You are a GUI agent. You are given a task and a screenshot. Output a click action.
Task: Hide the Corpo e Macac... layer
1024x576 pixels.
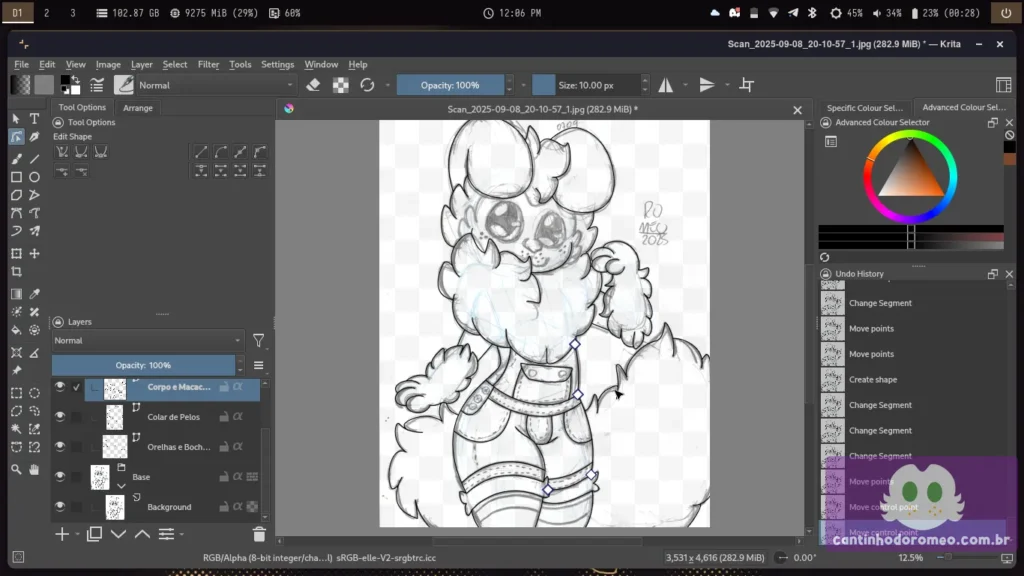pyautogui.click(x=60, y=387)
